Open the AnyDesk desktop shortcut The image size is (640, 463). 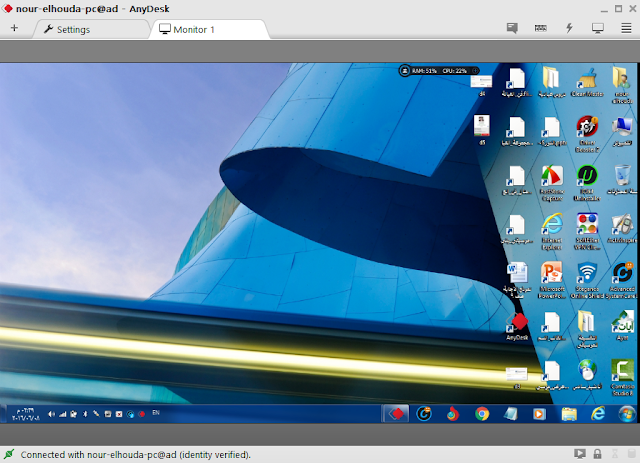[x=517, y=326]
